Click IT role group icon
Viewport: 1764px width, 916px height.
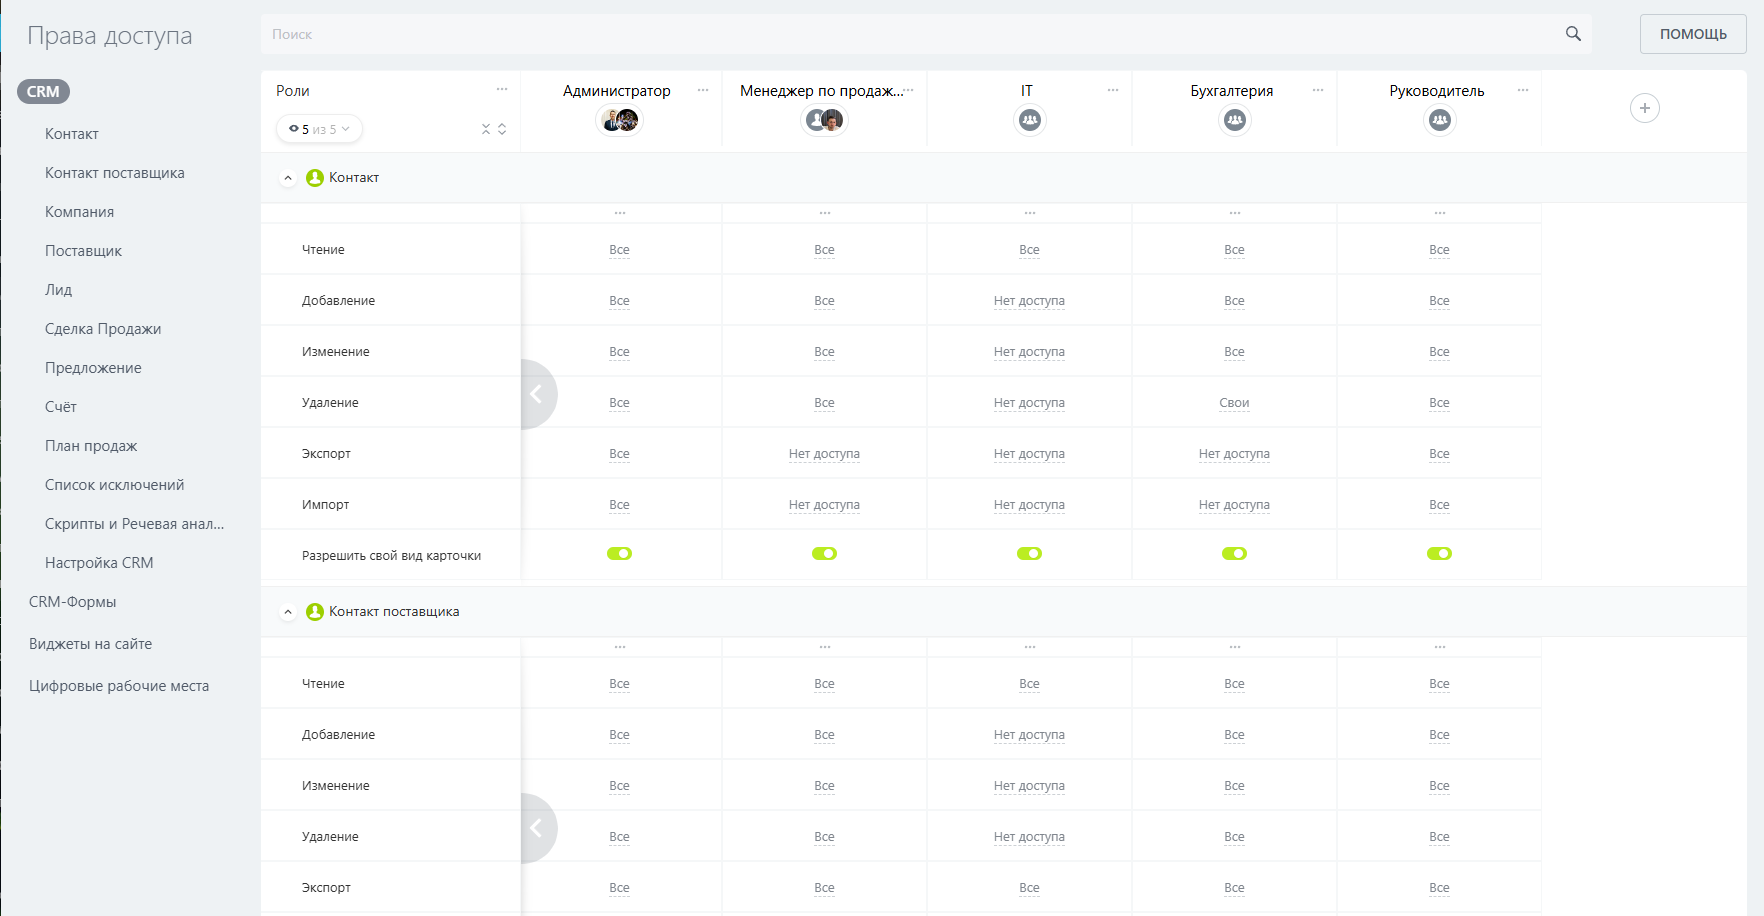click(x=1029, y=120)
